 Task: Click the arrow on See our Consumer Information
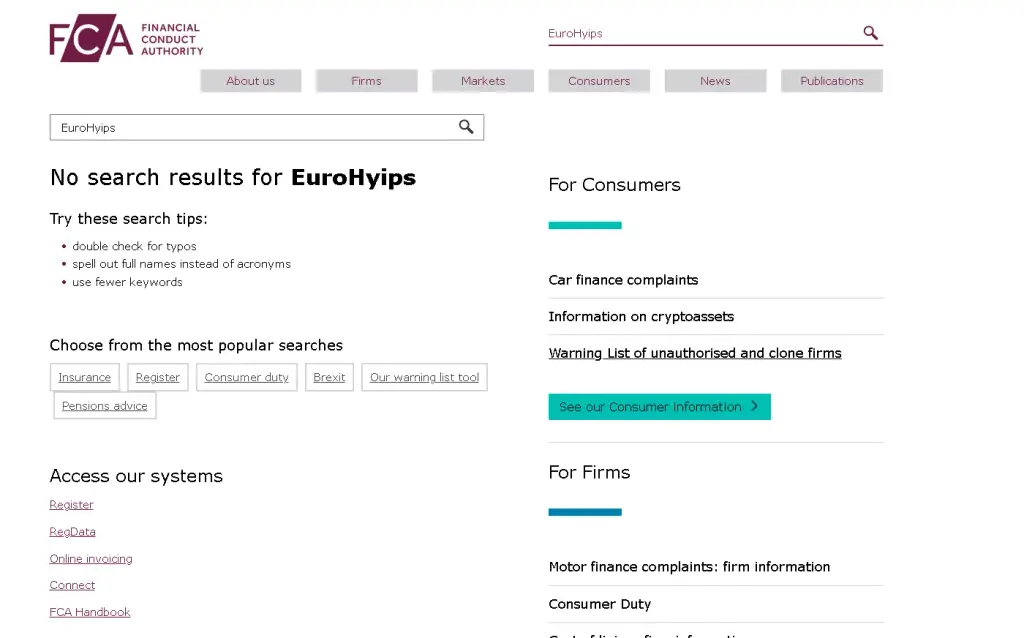tap(754, 406)
